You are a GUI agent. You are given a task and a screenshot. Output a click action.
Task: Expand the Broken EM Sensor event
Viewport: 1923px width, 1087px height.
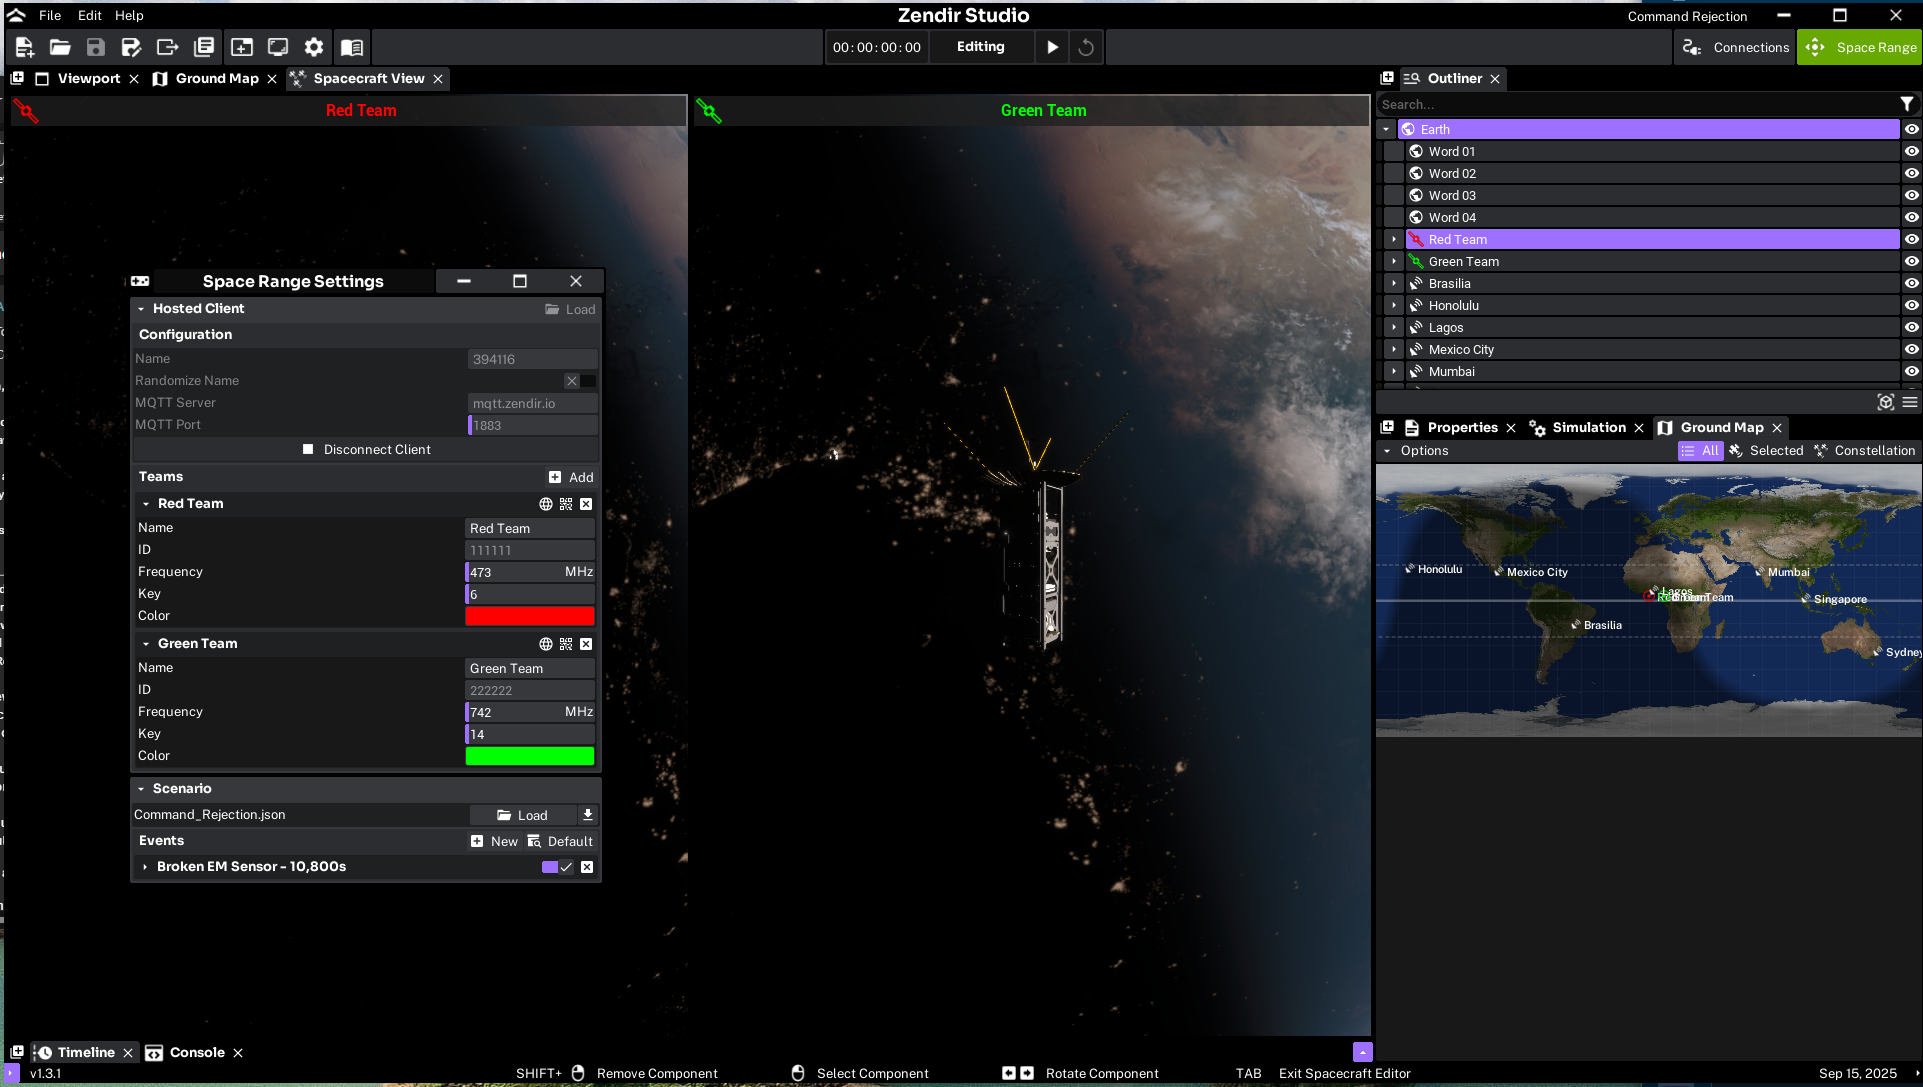pos(145,867)
